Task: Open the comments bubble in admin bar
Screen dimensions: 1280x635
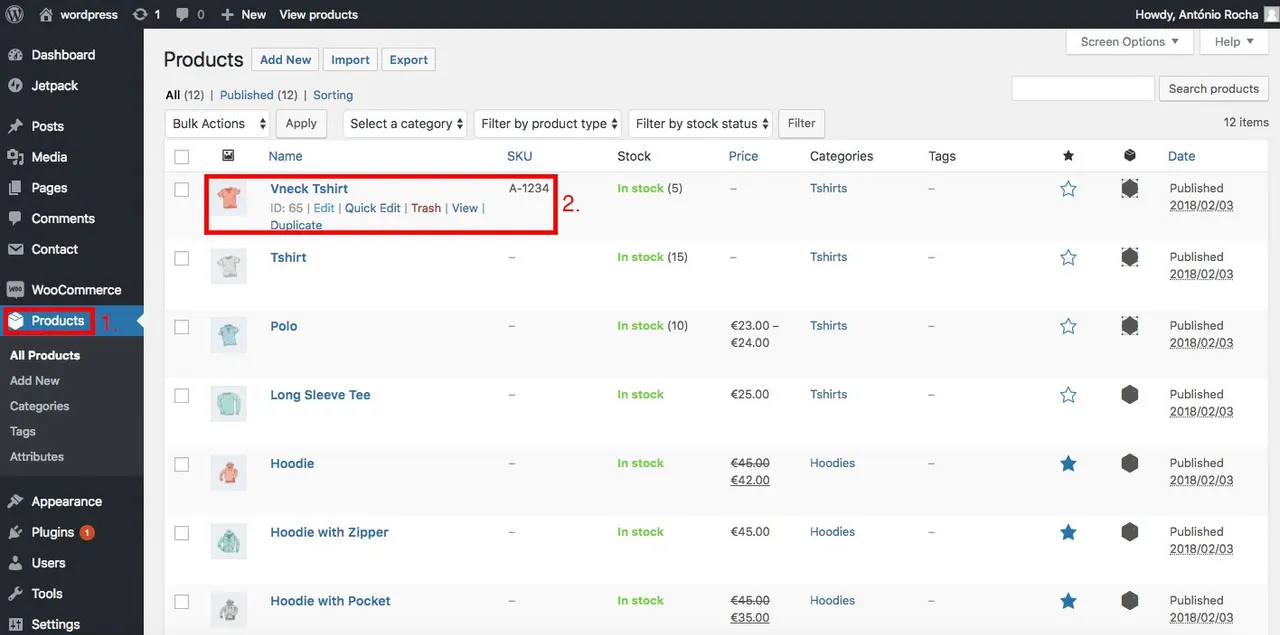Action: (182, 15)
